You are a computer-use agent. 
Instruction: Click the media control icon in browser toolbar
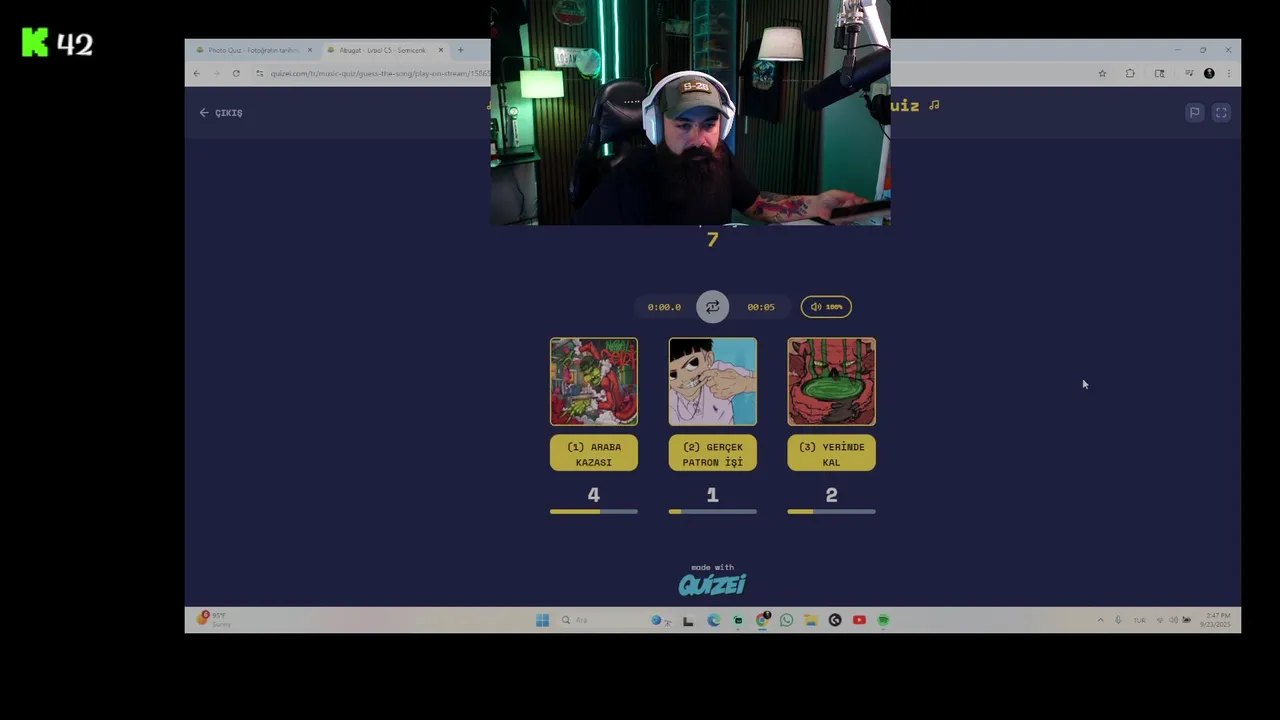pos(1188,73)
